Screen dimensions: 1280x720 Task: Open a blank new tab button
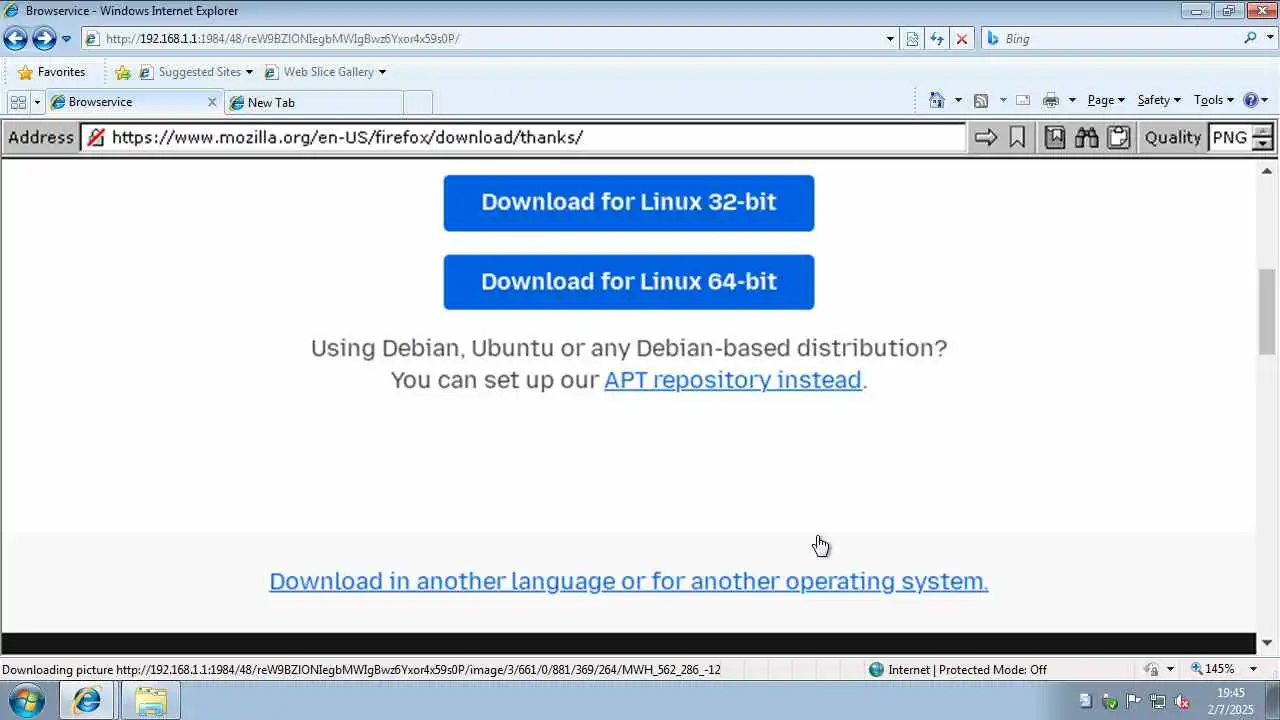point(418,102)
